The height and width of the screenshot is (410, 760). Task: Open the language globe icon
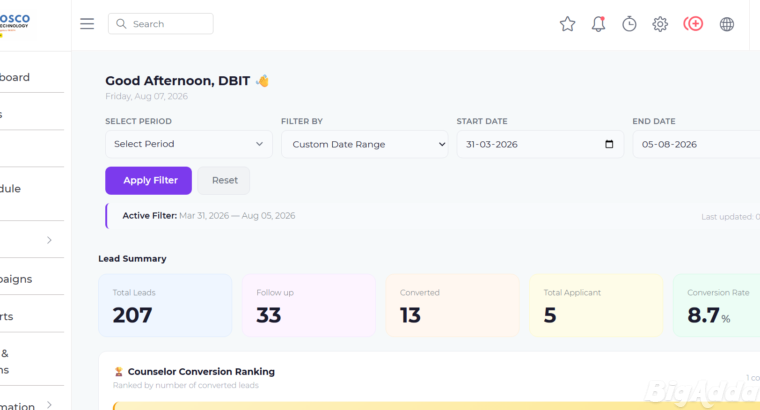coord(727,24)
